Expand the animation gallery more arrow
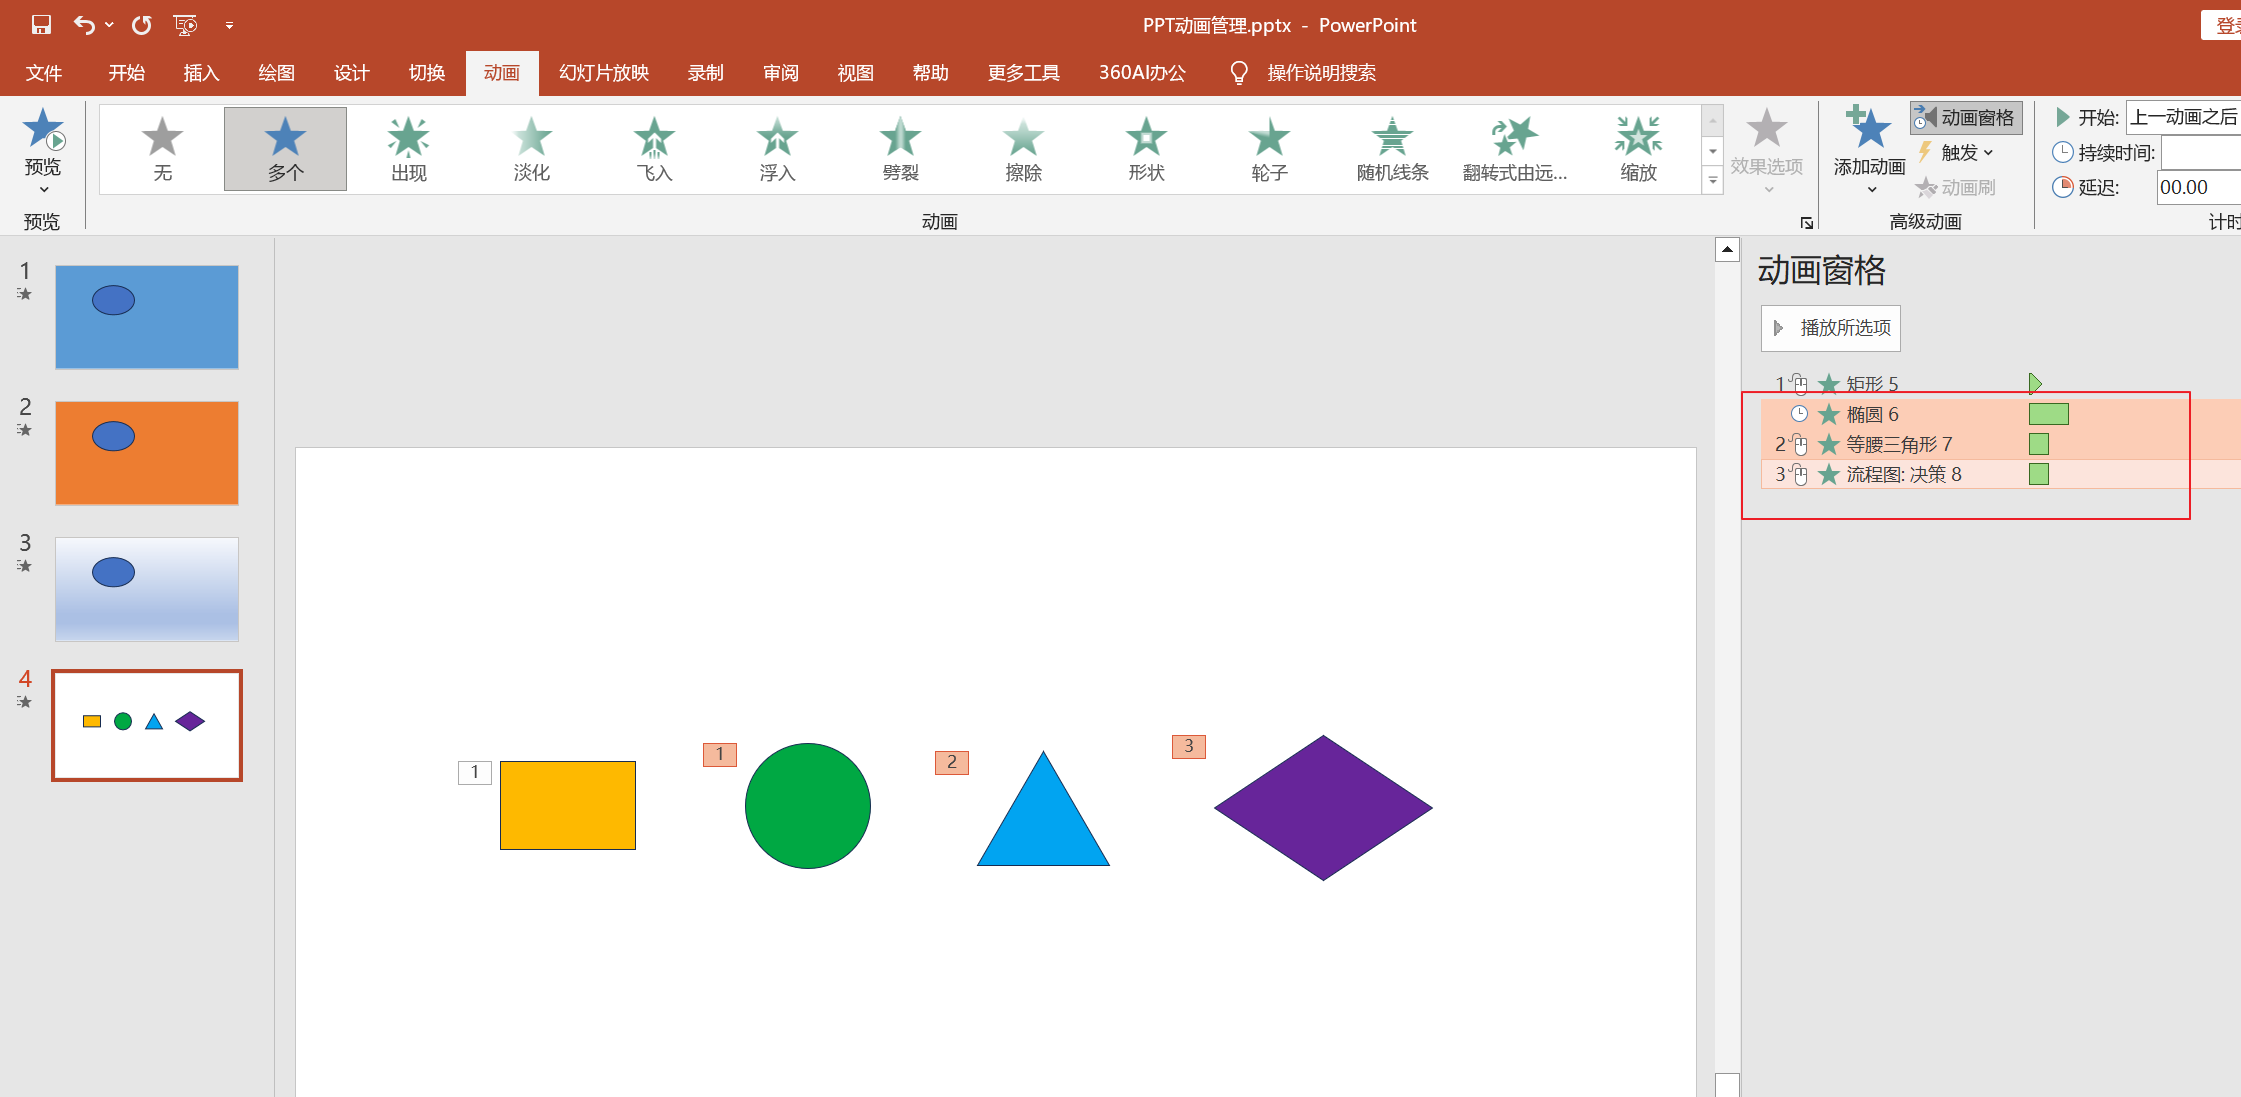 [1712, 181]
